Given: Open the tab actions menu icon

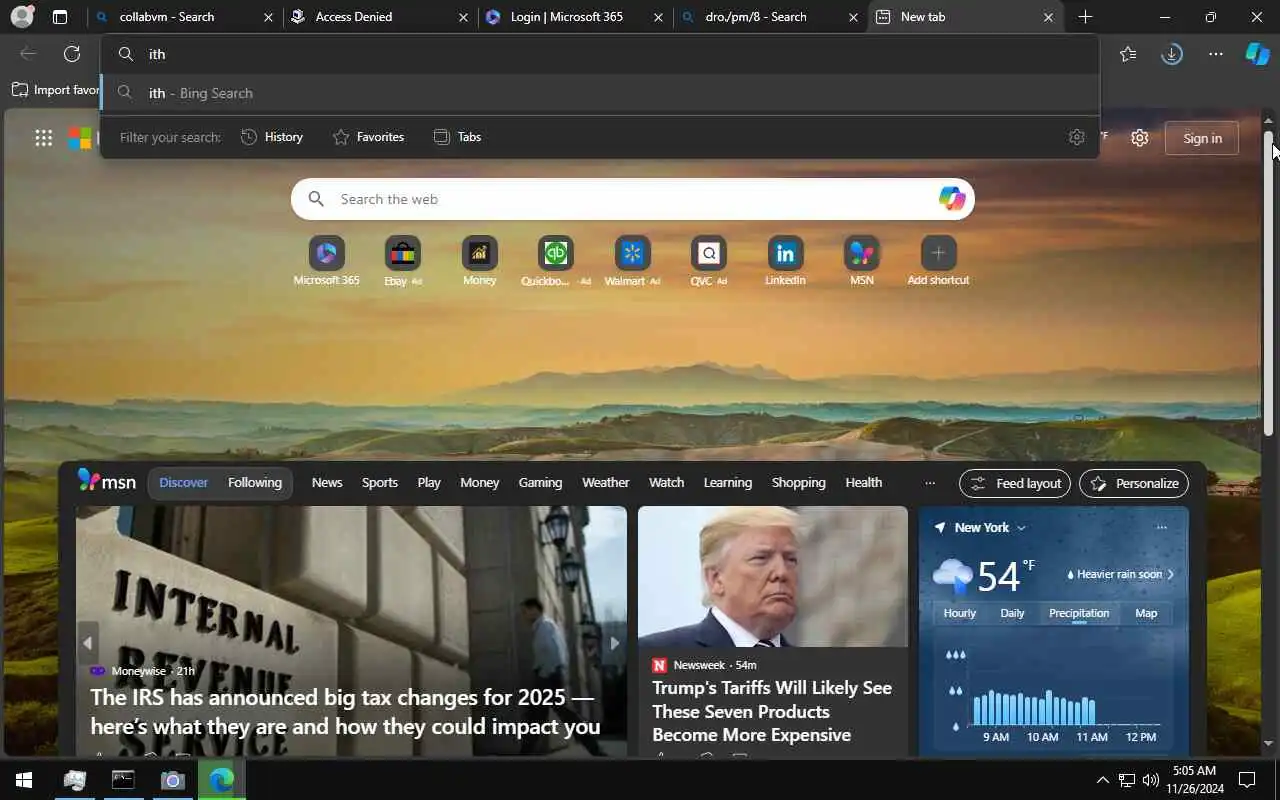Looking at the screenshot, I should click(x=60, y=17).
